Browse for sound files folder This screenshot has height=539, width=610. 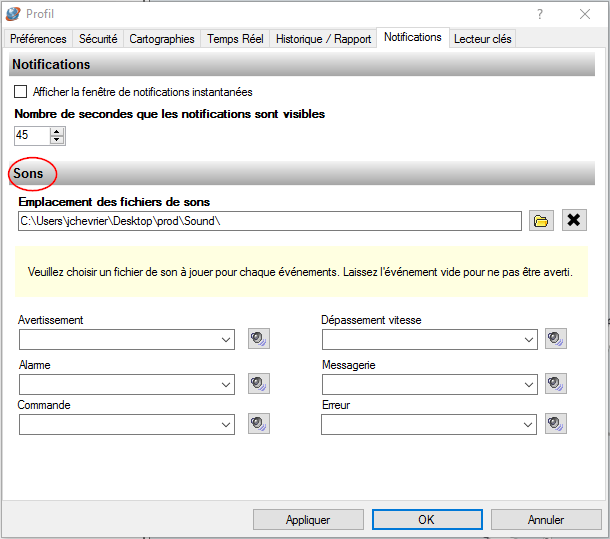pos(541,221)
